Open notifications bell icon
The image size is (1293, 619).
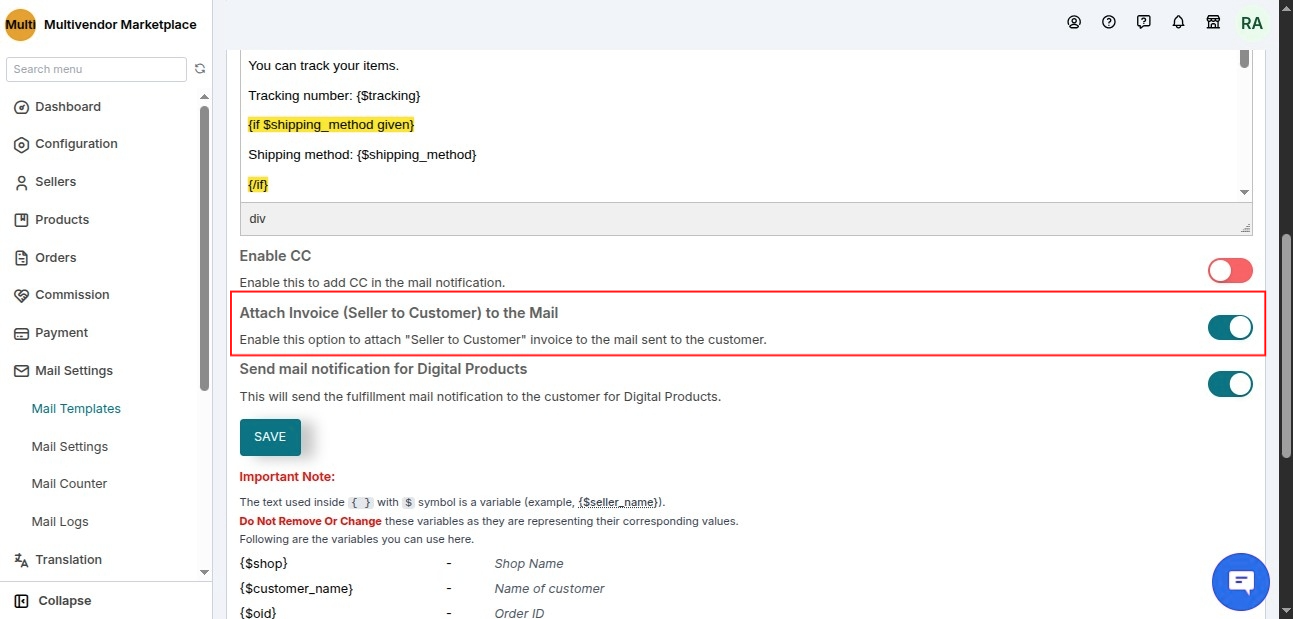coord(1179,22)
